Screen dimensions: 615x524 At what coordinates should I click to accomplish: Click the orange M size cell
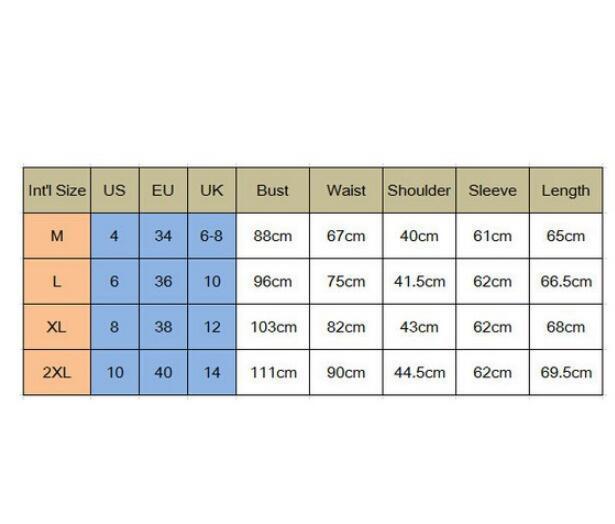click(57, 236)
